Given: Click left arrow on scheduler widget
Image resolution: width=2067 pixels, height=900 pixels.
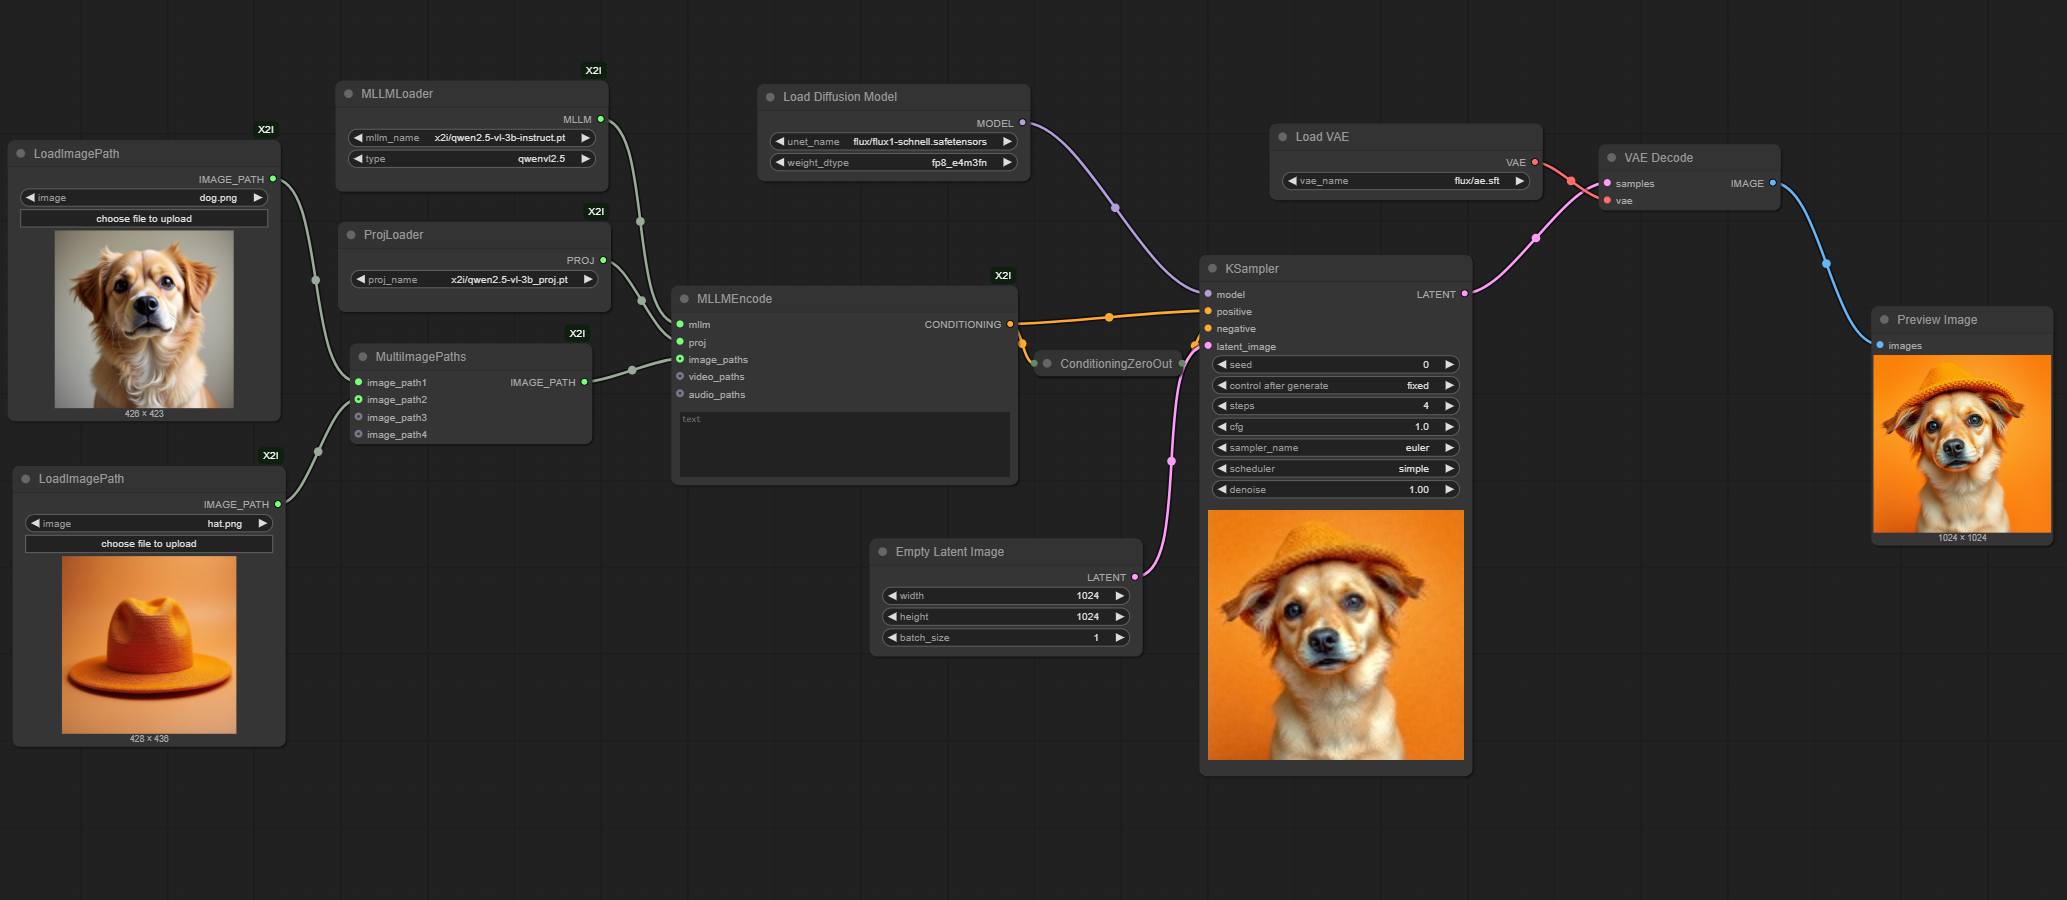Looking at the screenshot, I should point(1220,468).
